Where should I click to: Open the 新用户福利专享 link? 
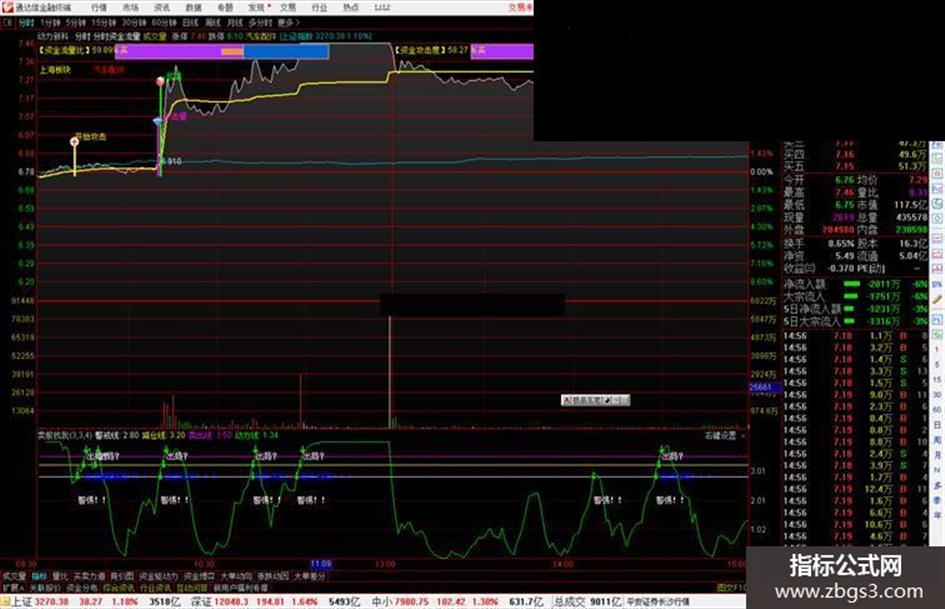241,587
